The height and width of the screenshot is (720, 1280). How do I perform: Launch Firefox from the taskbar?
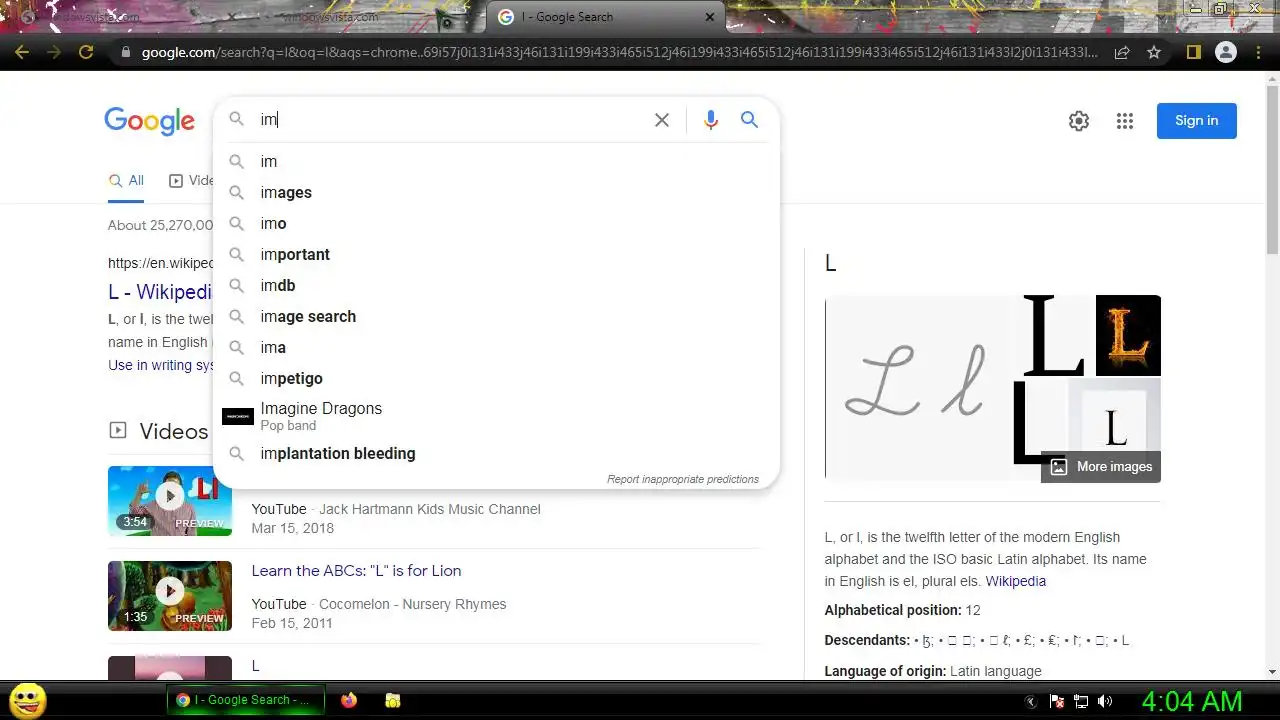pyautogui.click(x=349, y=701)
